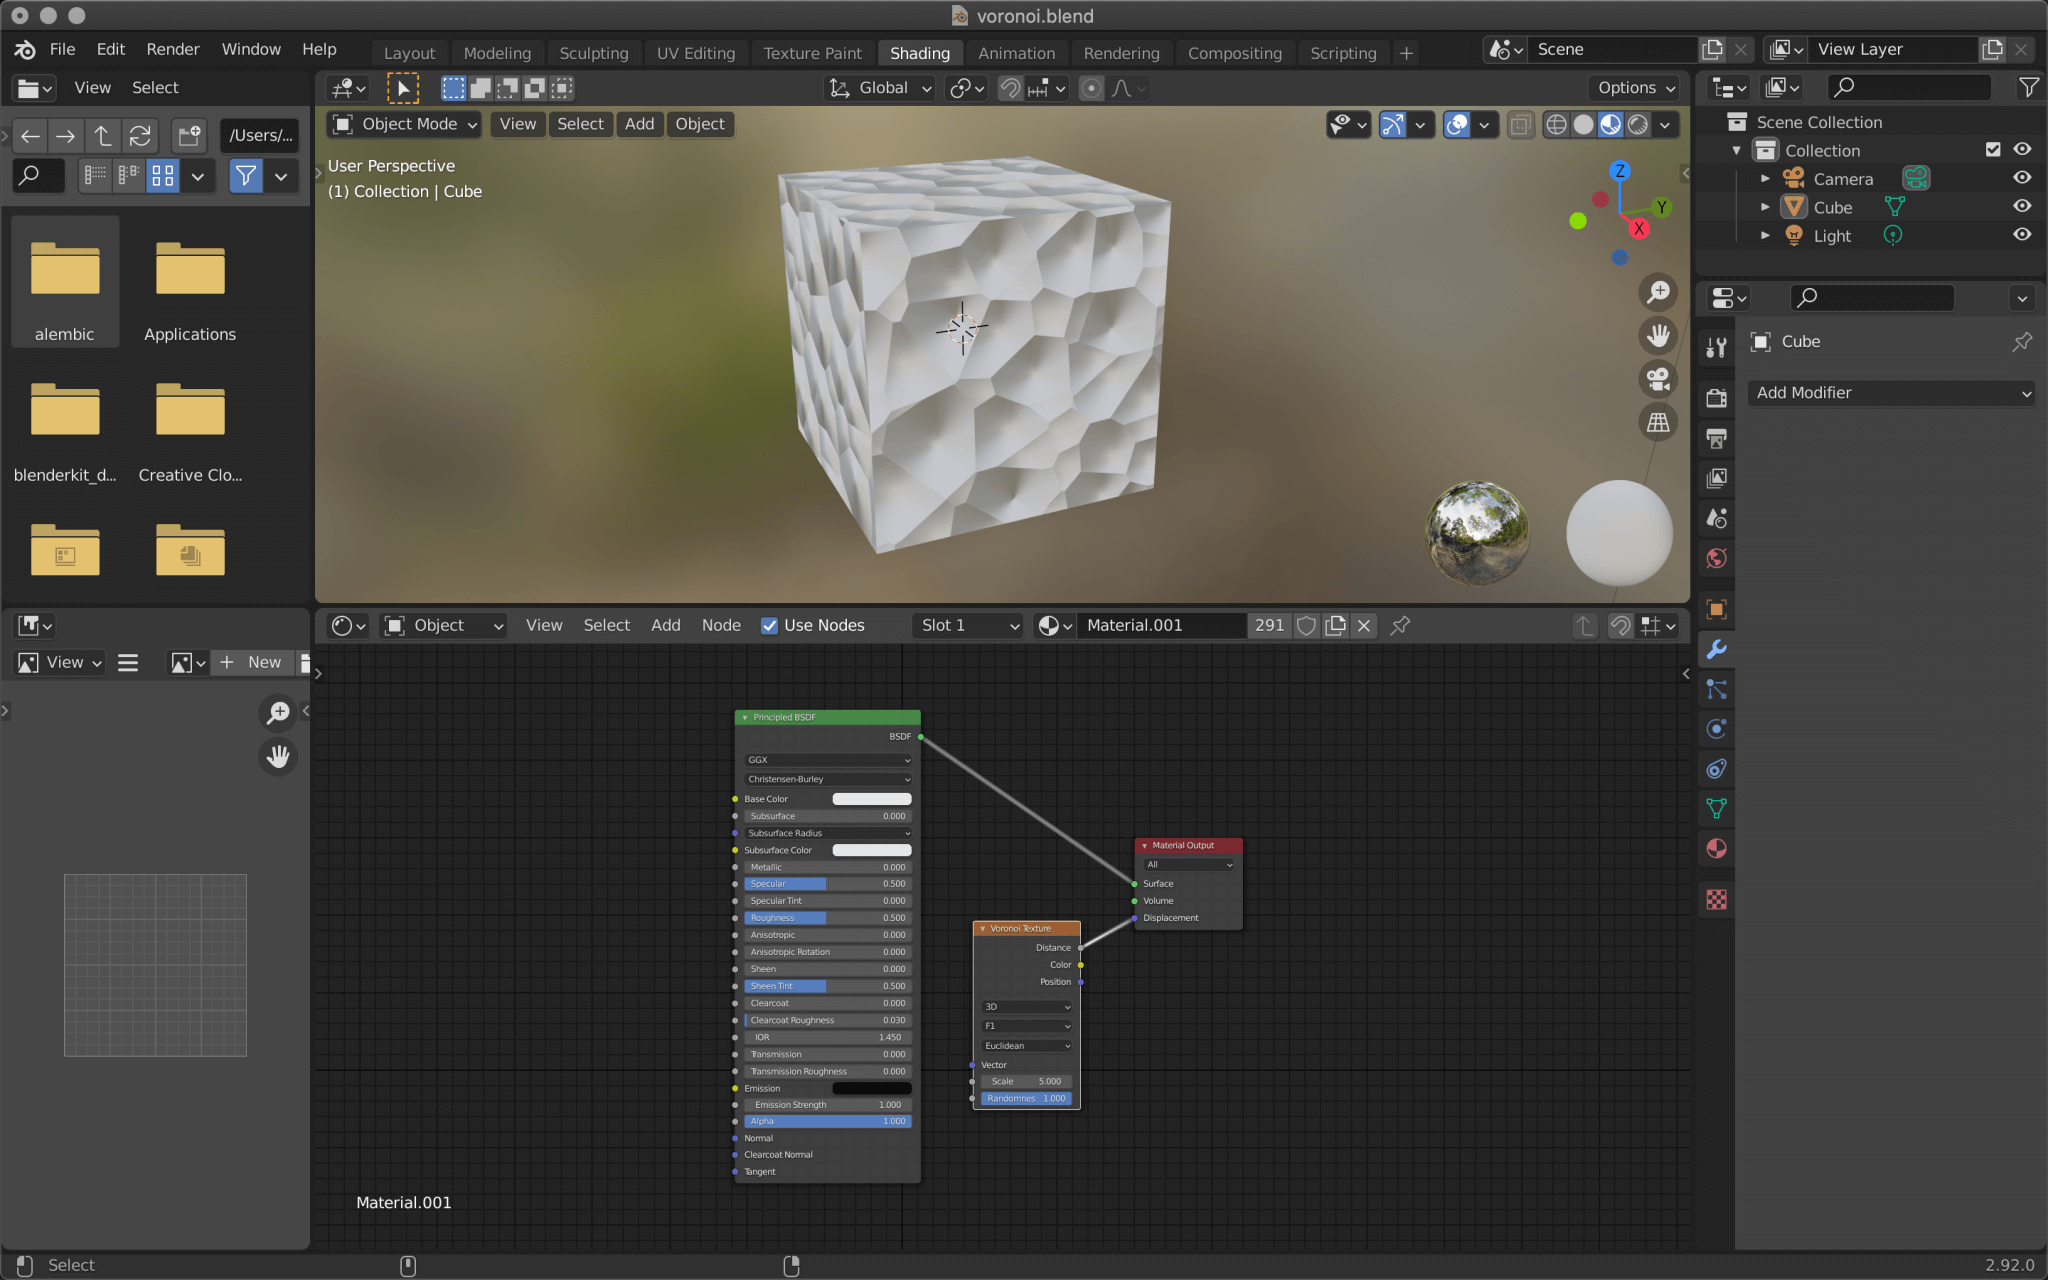Image resolution: width=2048 pixels, height=1280 pixels.
Task: Open the Render Properties tab
Action: 1717,398
